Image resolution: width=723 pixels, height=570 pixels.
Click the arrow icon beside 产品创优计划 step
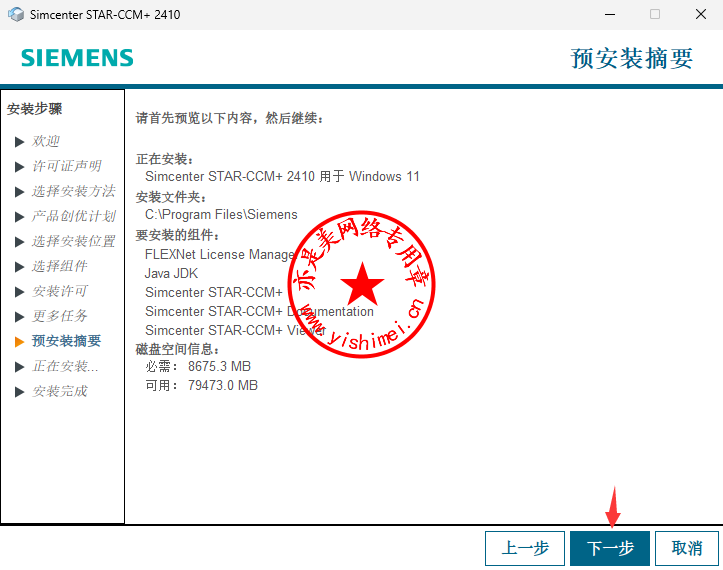tap(19, 217)
